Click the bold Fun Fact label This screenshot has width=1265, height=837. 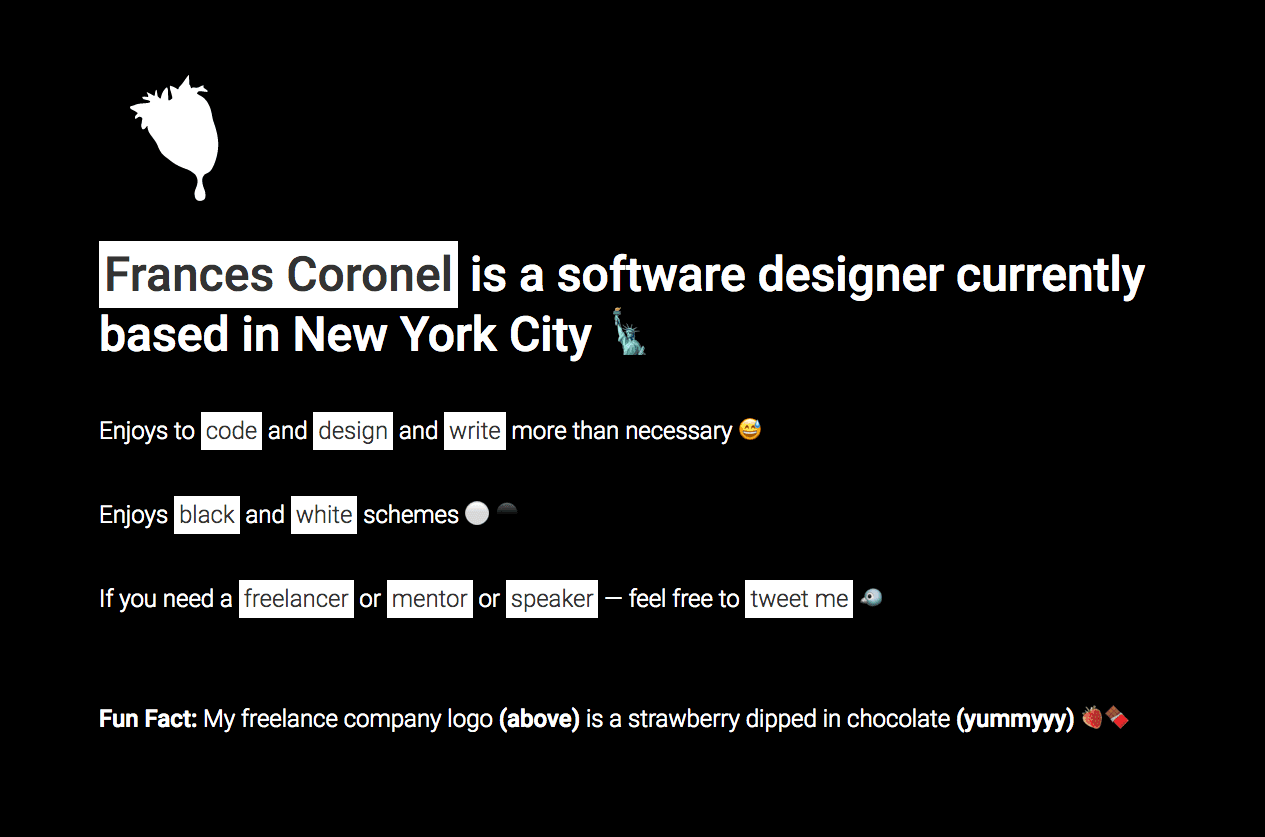148,719
